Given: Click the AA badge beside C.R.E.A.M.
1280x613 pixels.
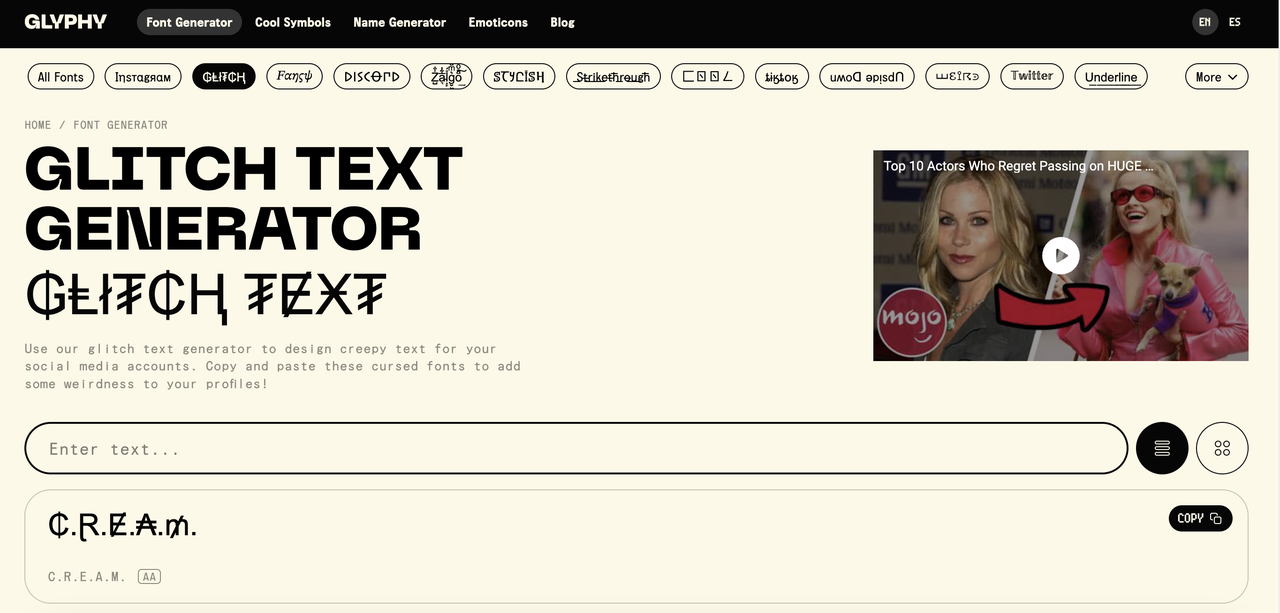Looking at the screenshot, I should click(x=150, y=577).
